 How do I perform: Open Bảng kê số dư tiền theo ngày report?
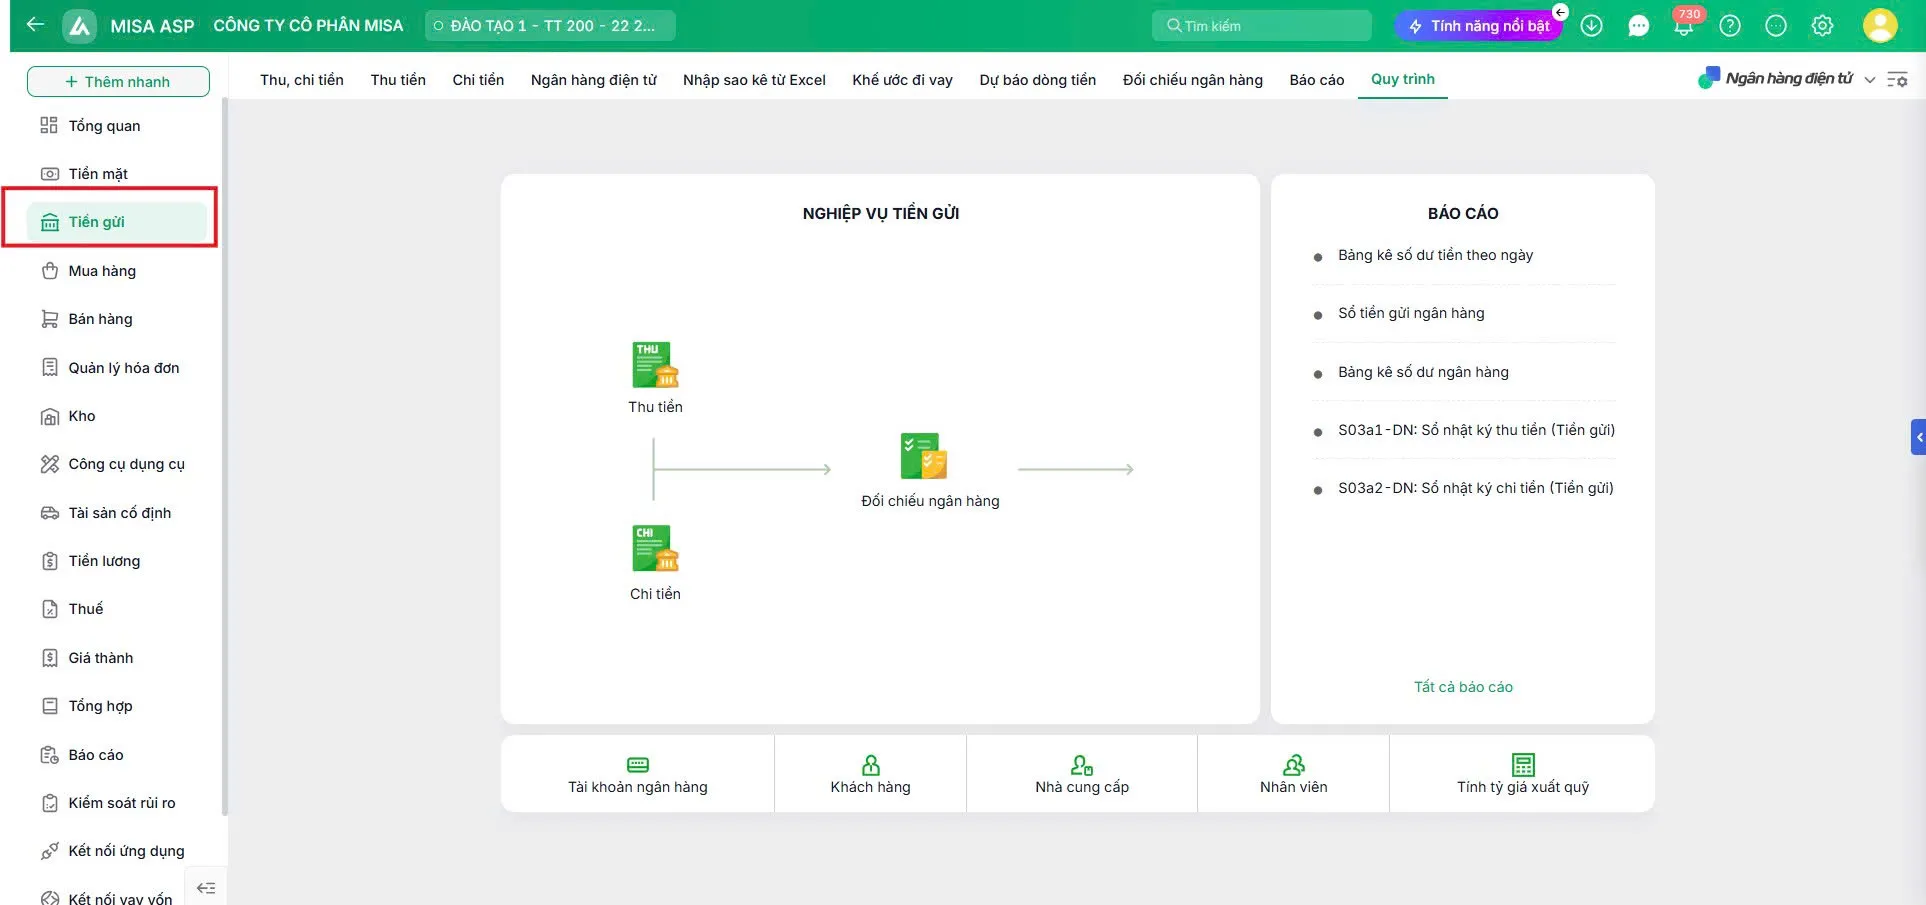[x=1435, y=255]
